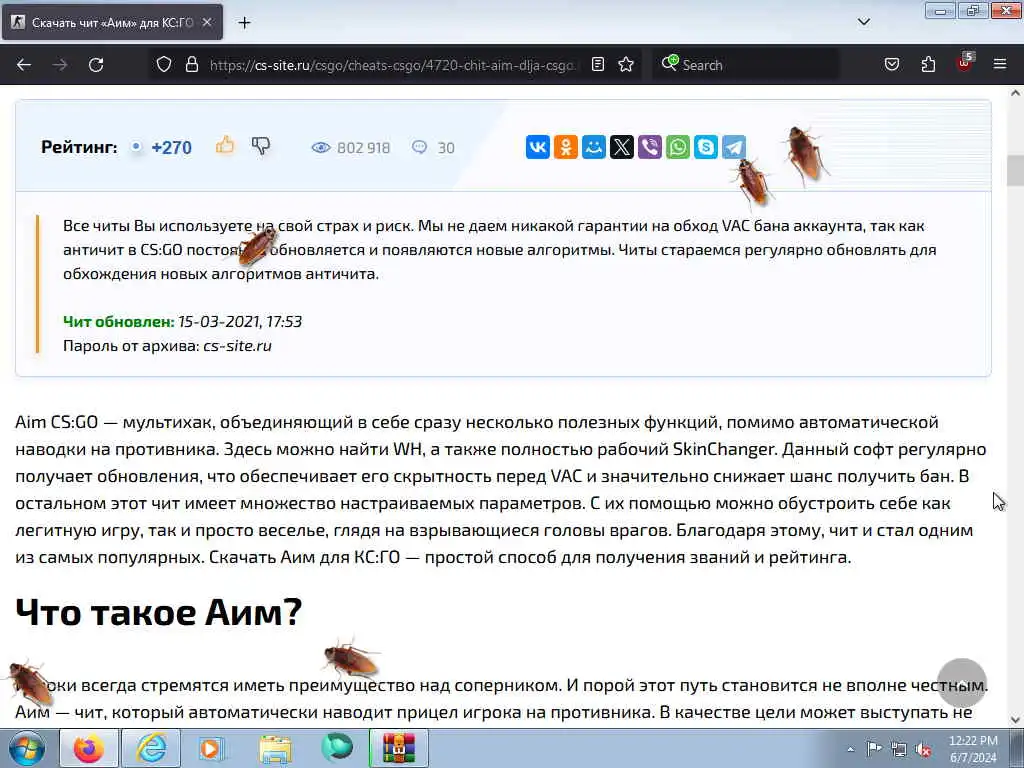Open Windows Start menu
This screenshot has width=1024, height=768.
pyautogui.click(x=27, y=748)
